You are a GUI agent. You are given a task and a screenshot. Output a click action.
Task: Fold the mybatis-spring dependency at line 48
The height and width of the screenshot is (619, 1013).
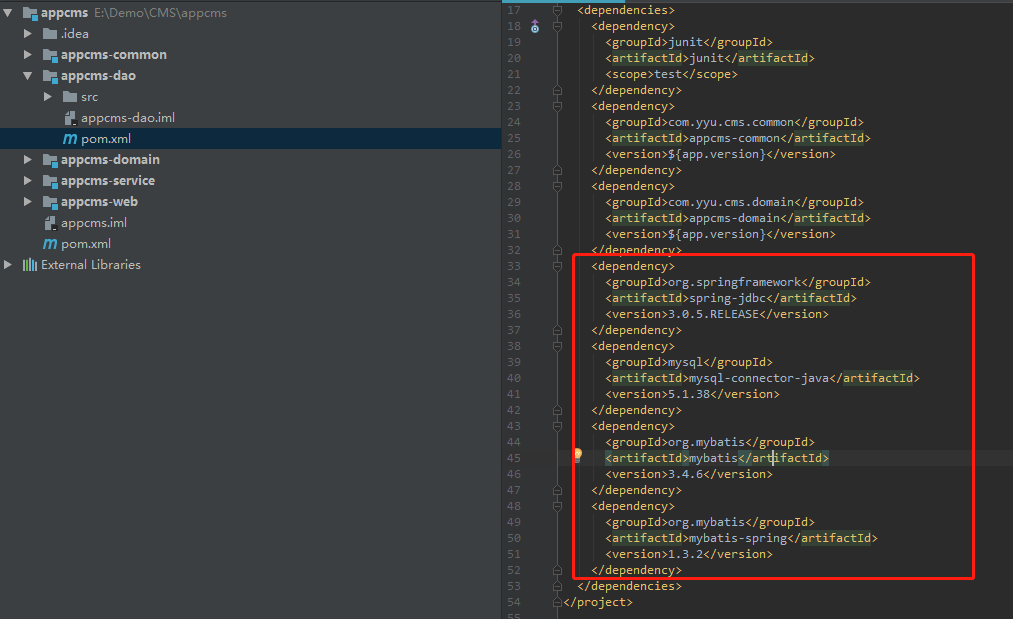pyautogui.click(x=558, y=507)
